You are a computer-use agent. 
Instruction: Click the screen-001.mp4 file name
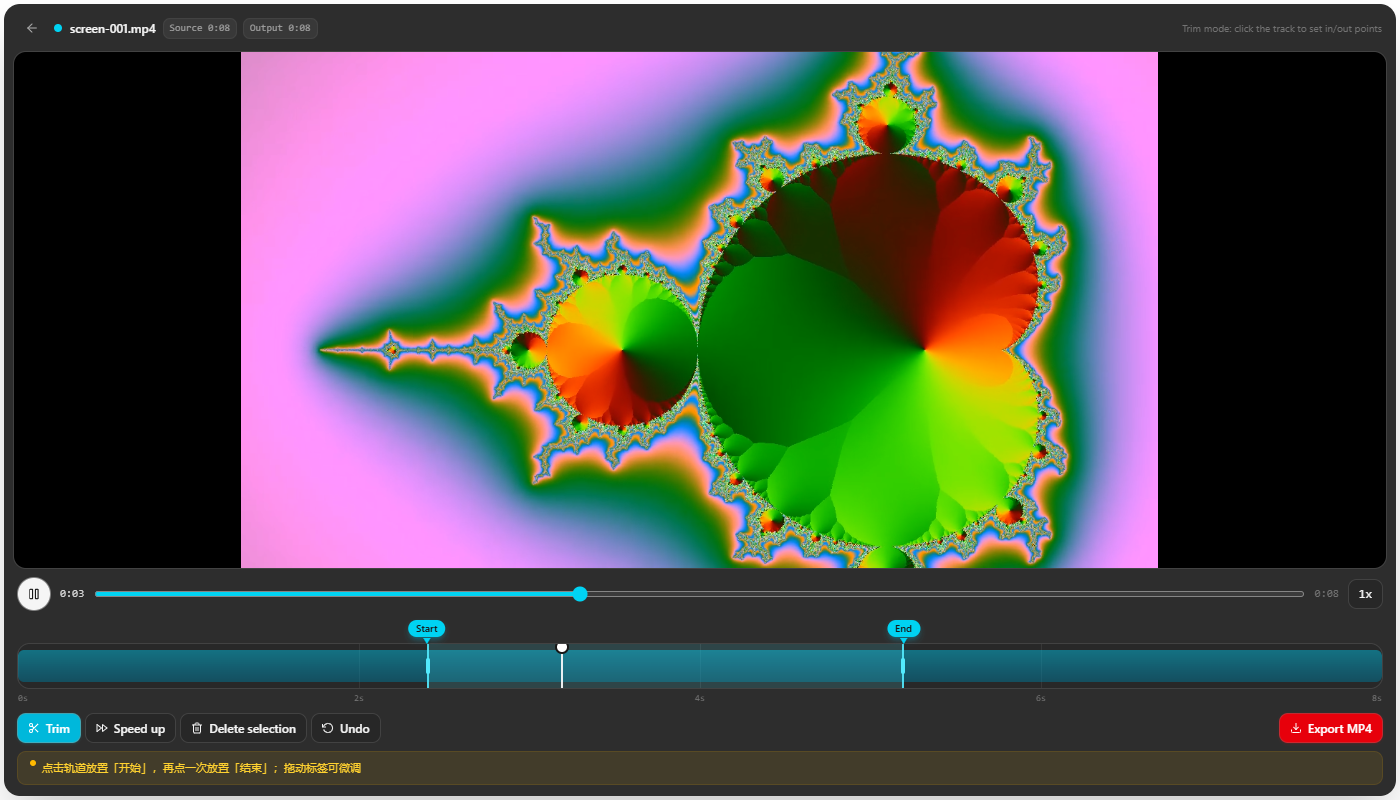tap(113, 29)
